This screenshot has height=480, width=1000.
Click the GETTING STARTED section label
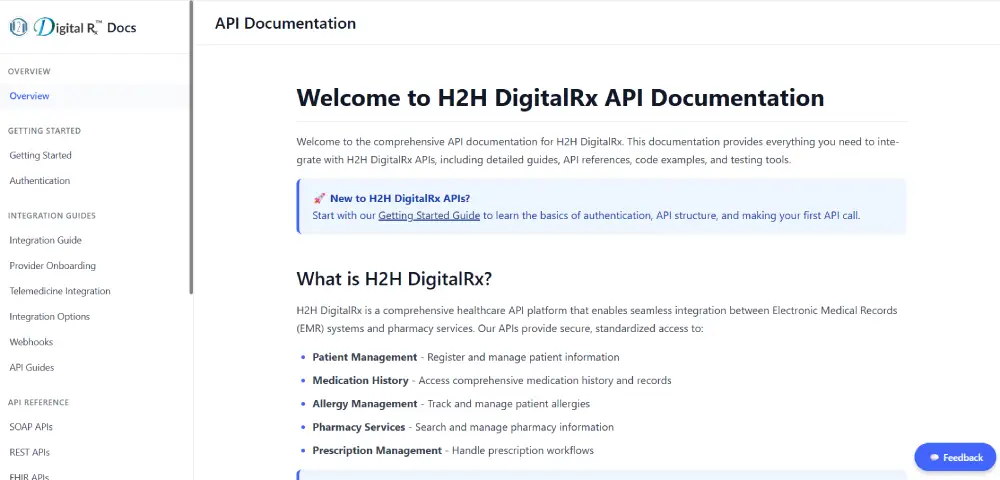(44, 131)
